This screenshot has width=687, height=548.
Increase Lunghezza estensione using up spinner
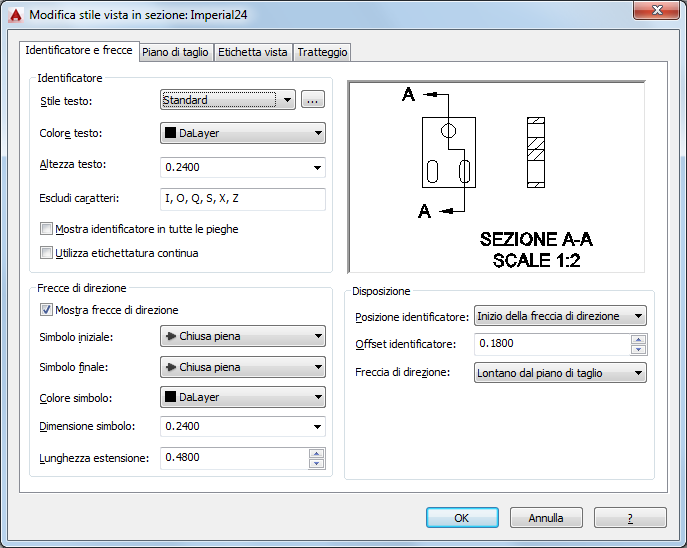tap(316, 454)
